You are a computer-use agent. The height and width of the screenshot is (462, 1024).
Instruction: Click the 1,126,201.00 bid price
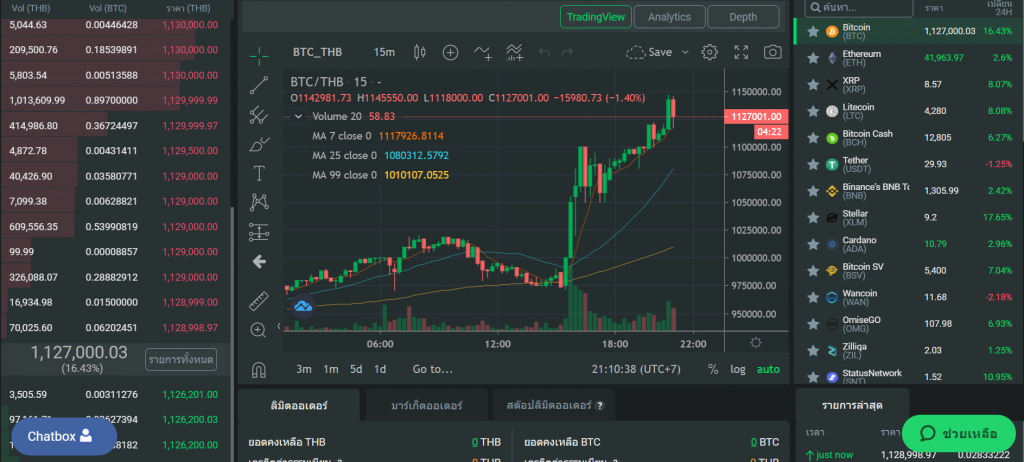tap(190, 394)
